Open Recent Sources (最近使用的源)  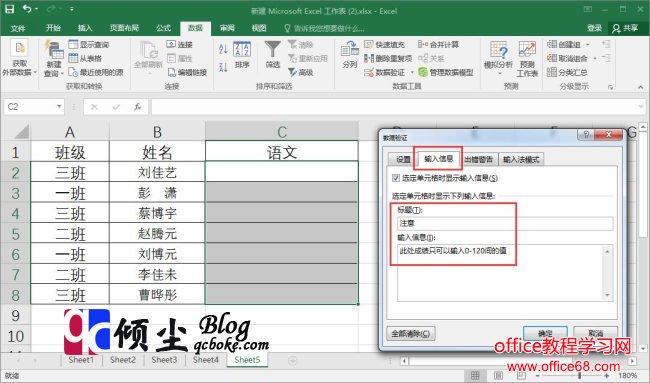pos(96,72)
